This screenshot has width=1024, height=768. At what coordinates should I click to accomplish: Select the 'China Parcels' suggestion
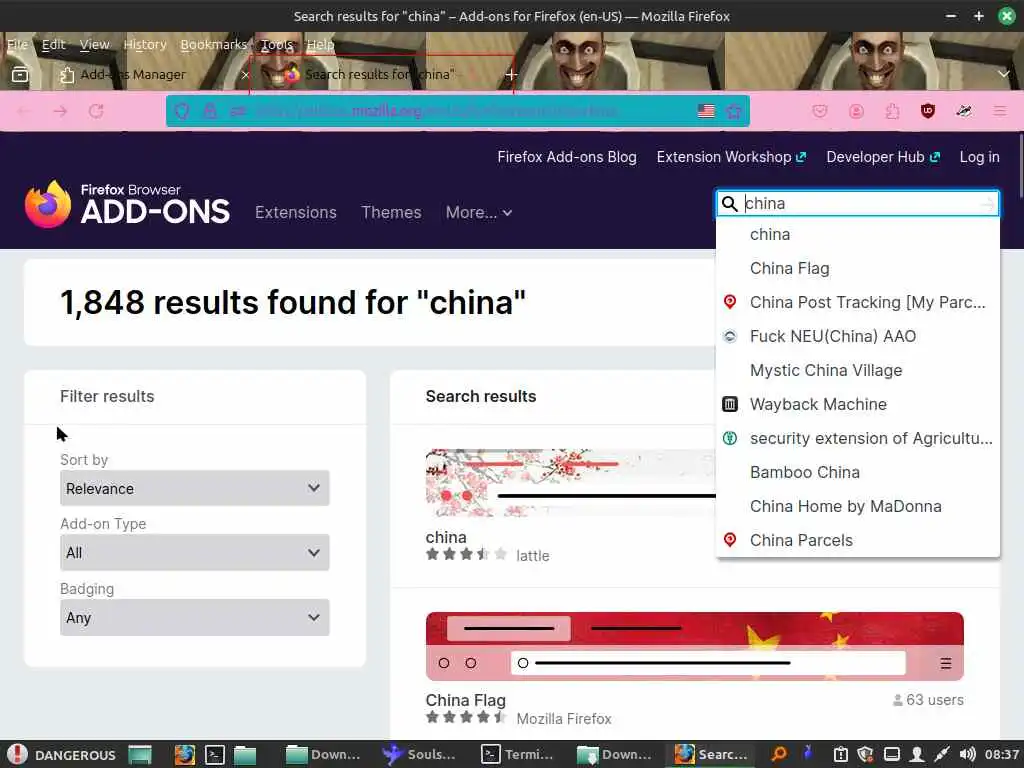tap(857, 540)
